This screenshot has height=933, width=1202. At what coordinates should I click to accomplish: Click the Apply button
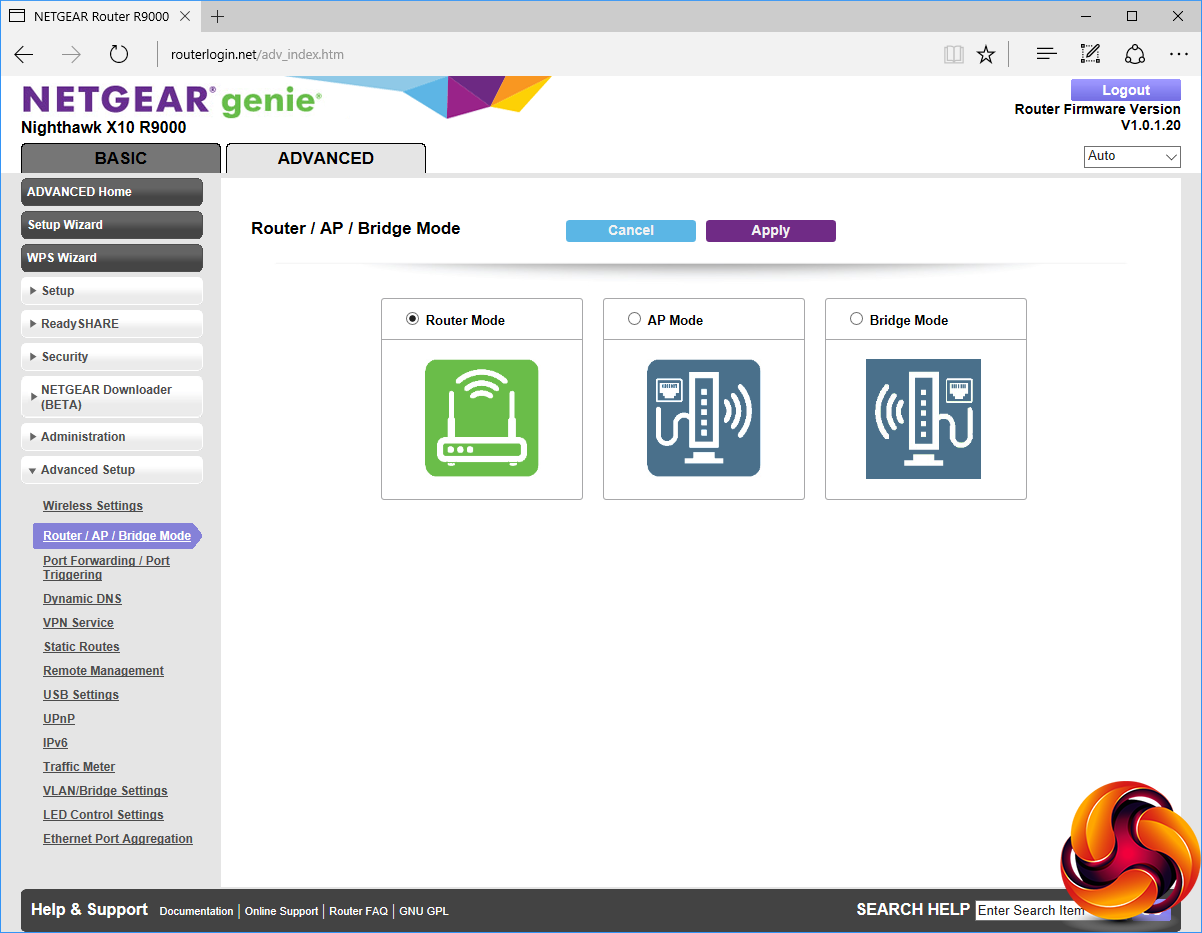pos(771,230)
